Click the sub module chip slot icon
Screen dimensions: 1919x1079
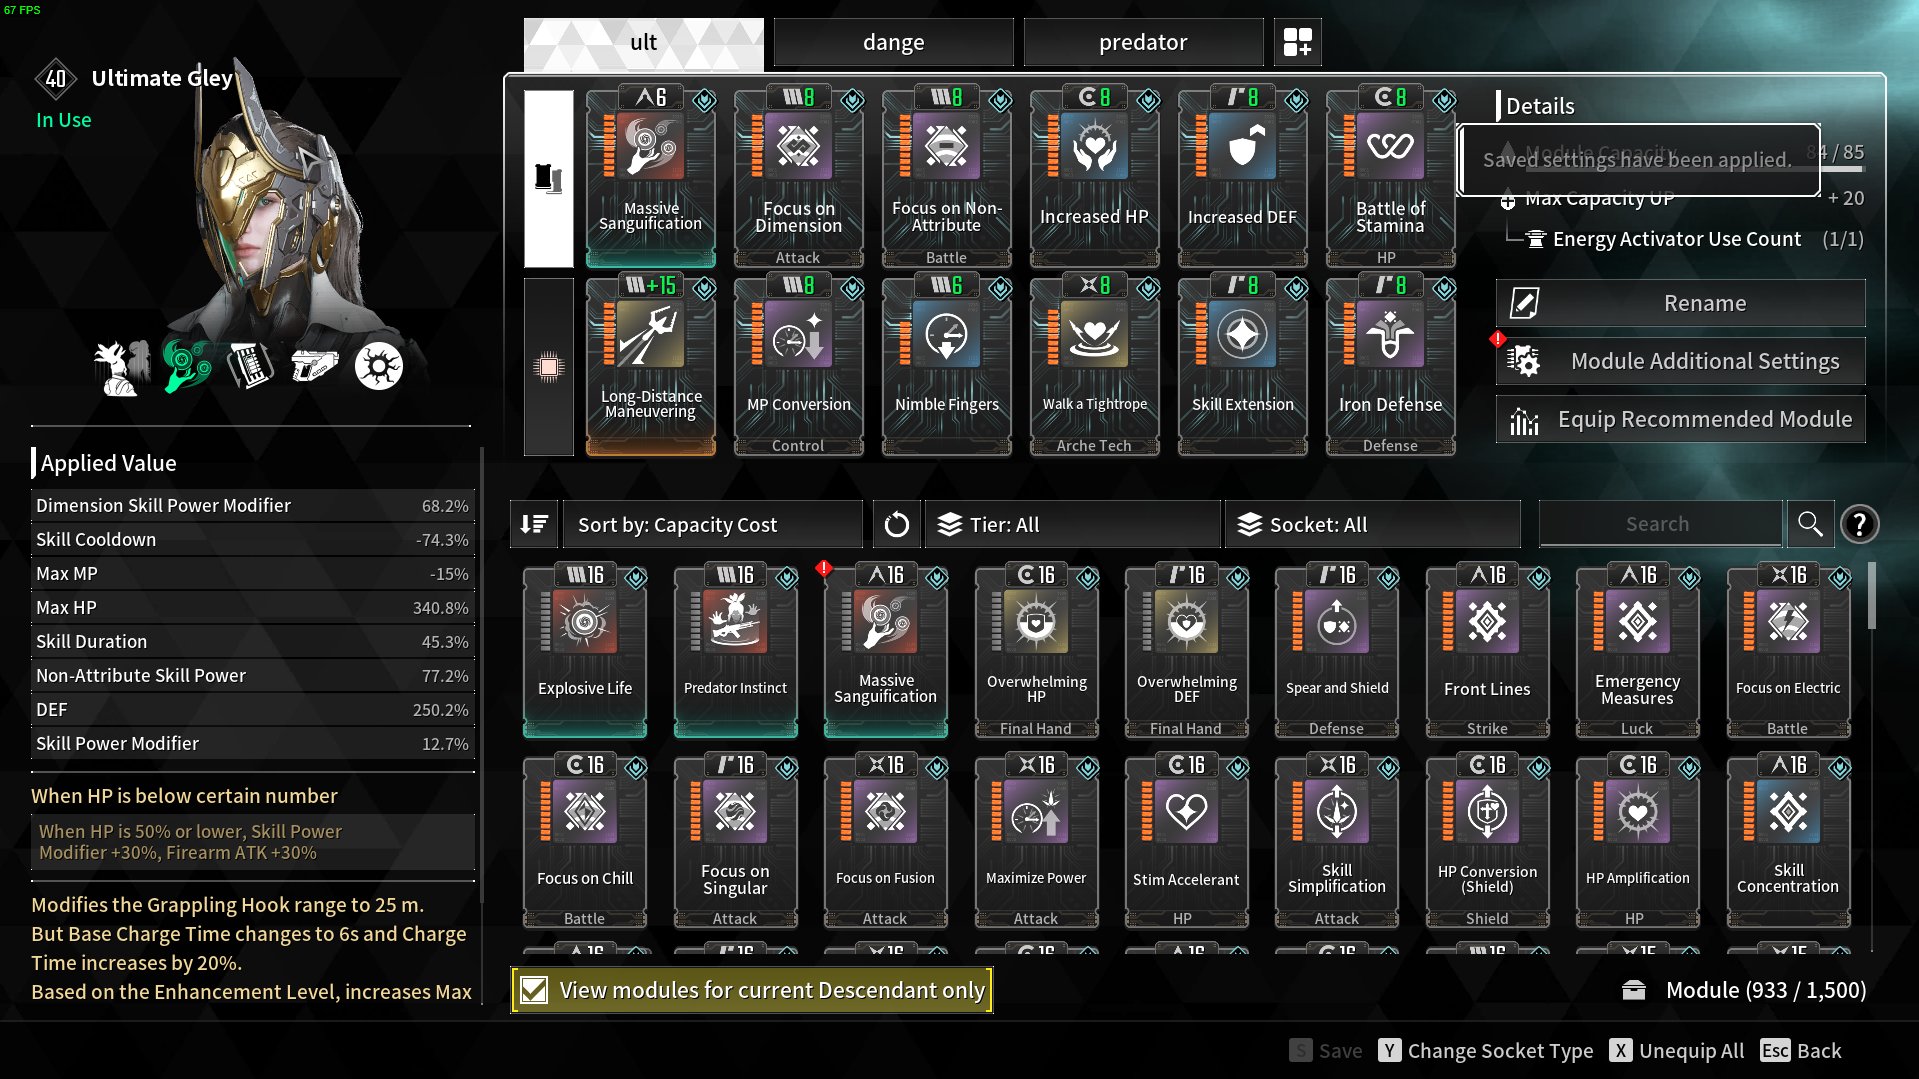click(x=548, y=367)
